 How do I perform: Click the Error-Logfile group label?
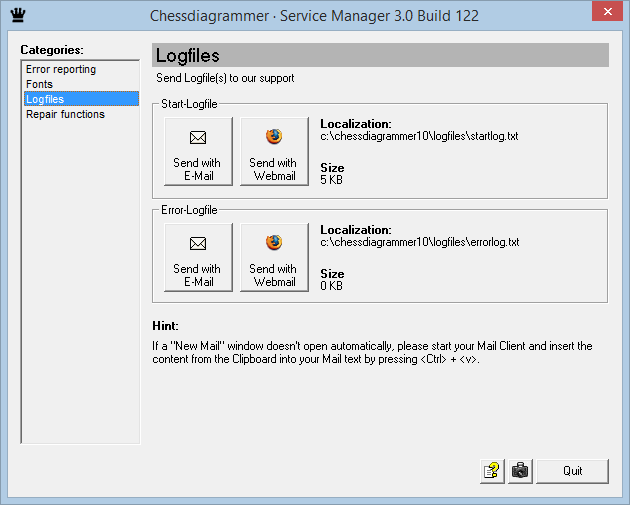pyautogui.click(x=189, y=210)
